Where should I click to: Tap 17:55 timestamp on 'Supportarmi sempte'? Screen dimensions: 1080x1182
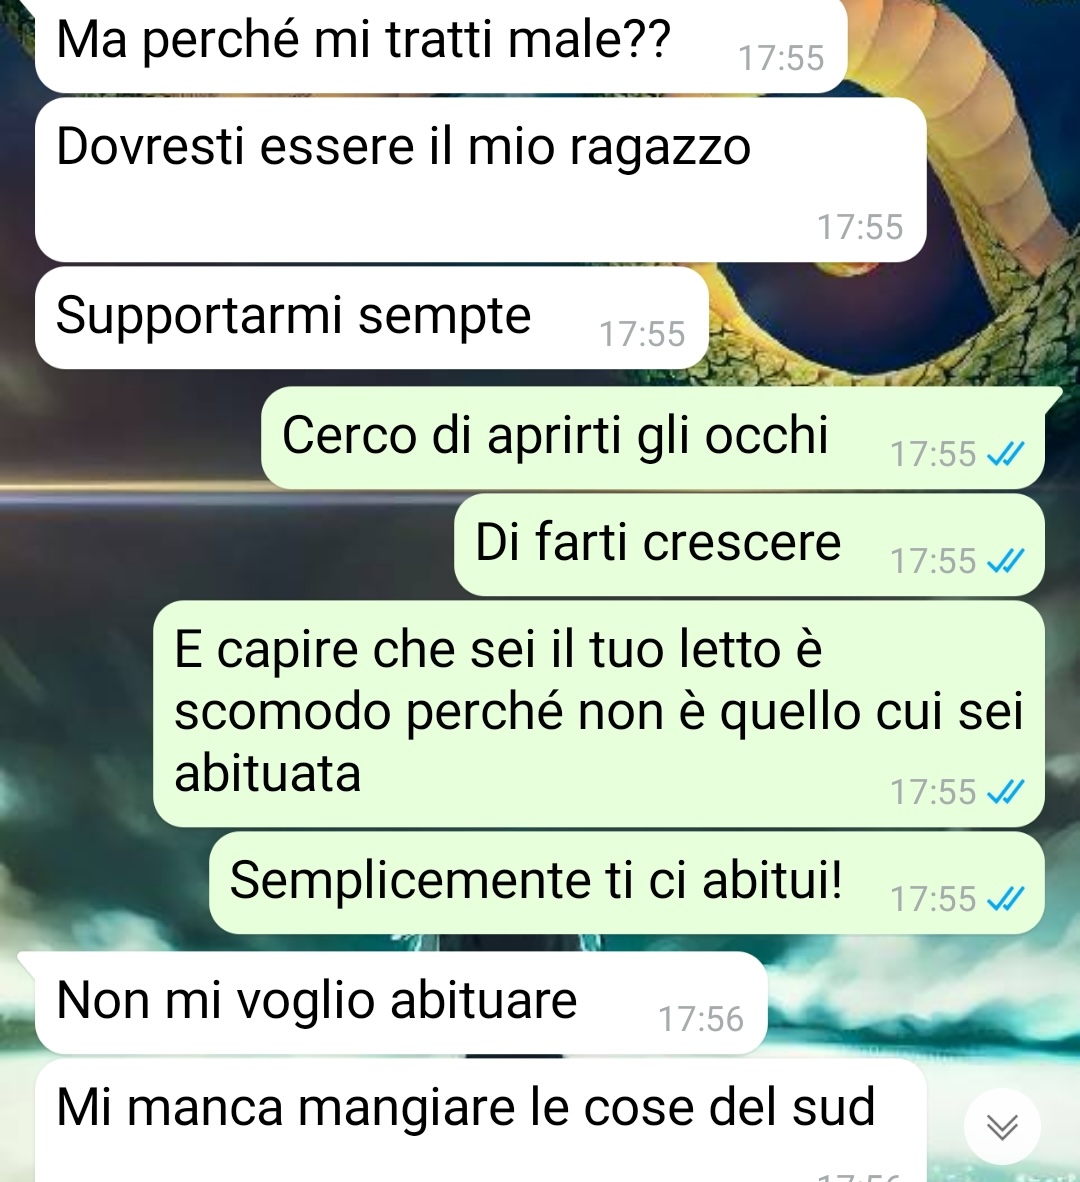click(642, 335)
